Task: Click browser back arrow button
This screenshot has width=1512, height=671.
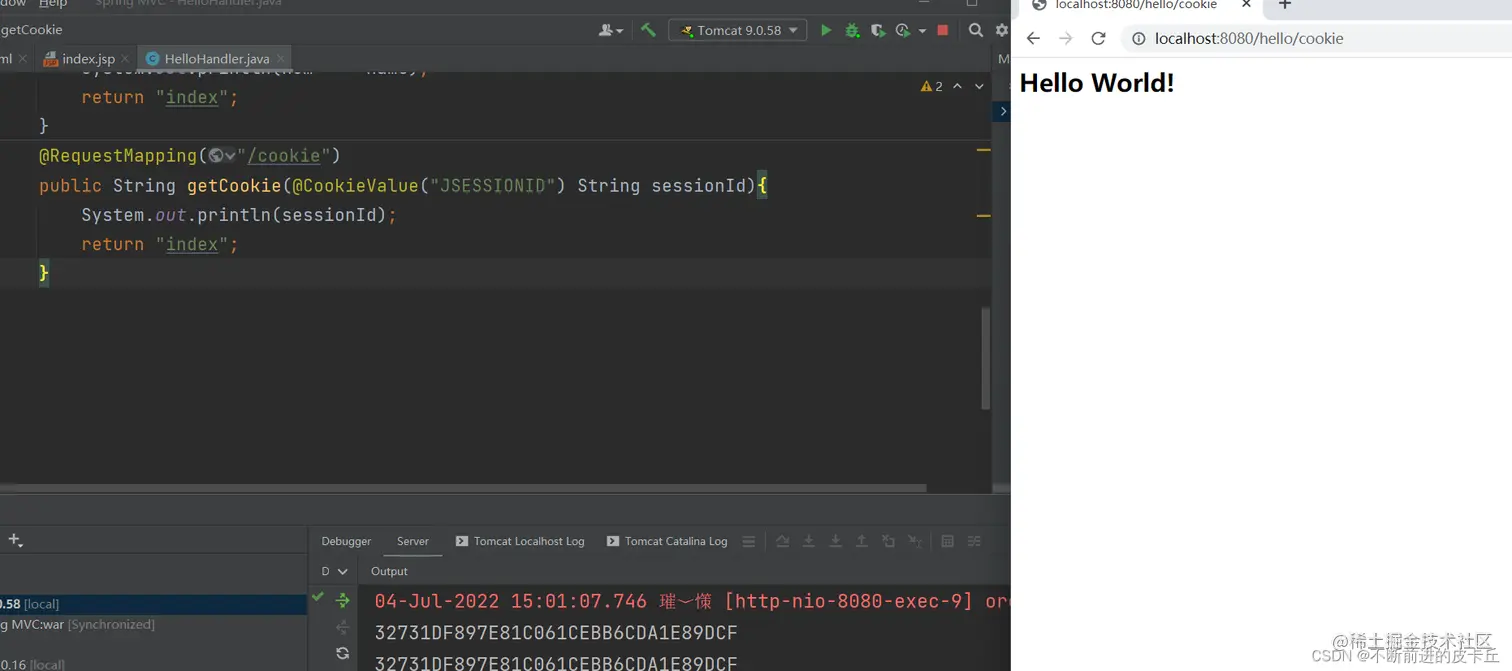Action: coord(1033,38)
